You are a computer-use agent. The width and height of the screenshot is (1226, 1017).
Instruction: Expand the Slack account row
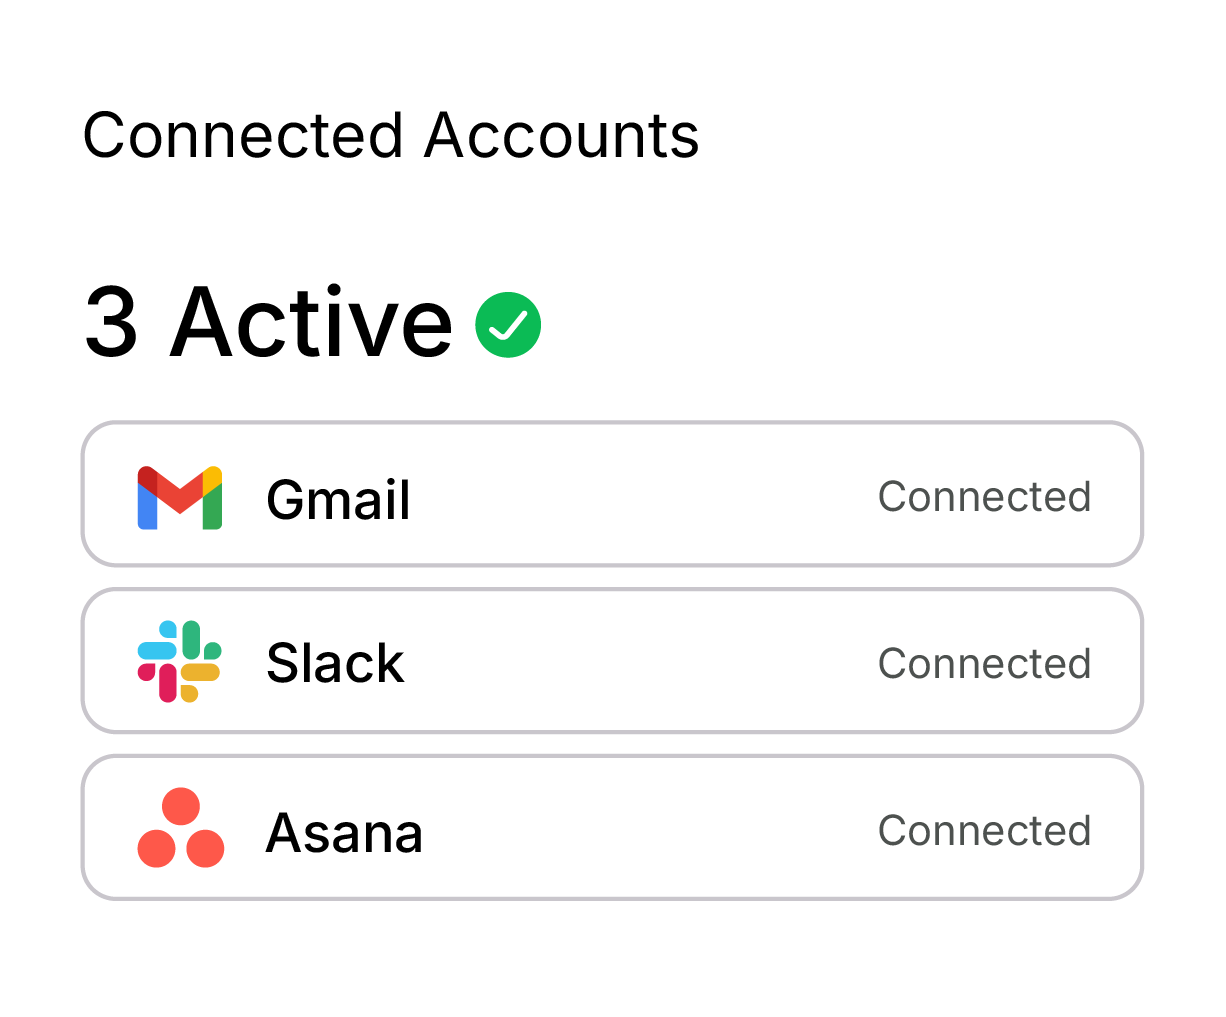(612, 661)
